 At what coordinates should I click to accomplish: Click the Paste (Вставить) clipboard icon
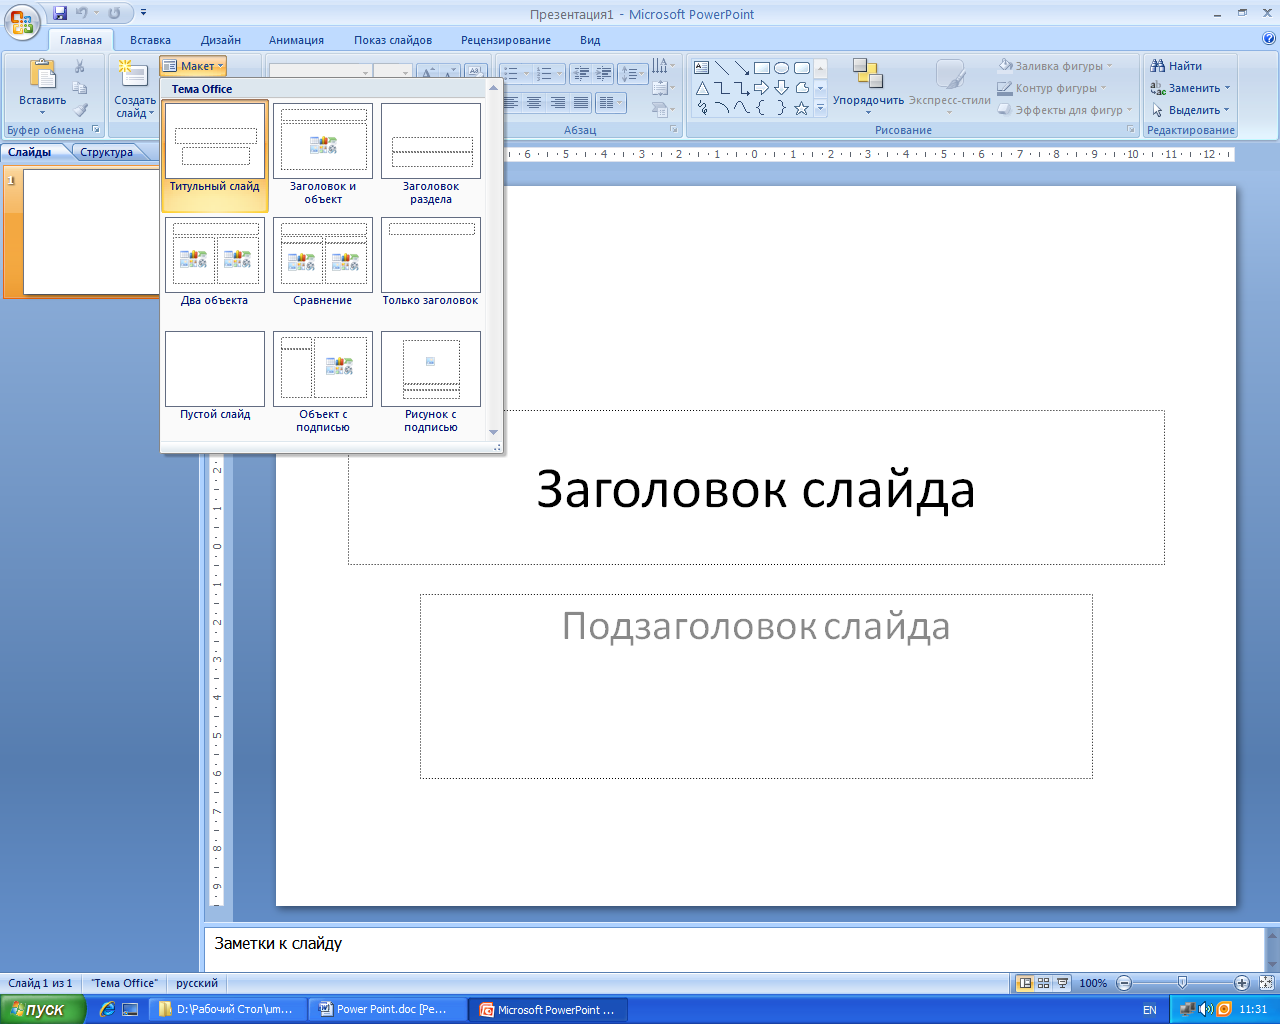tap(42, 75)
